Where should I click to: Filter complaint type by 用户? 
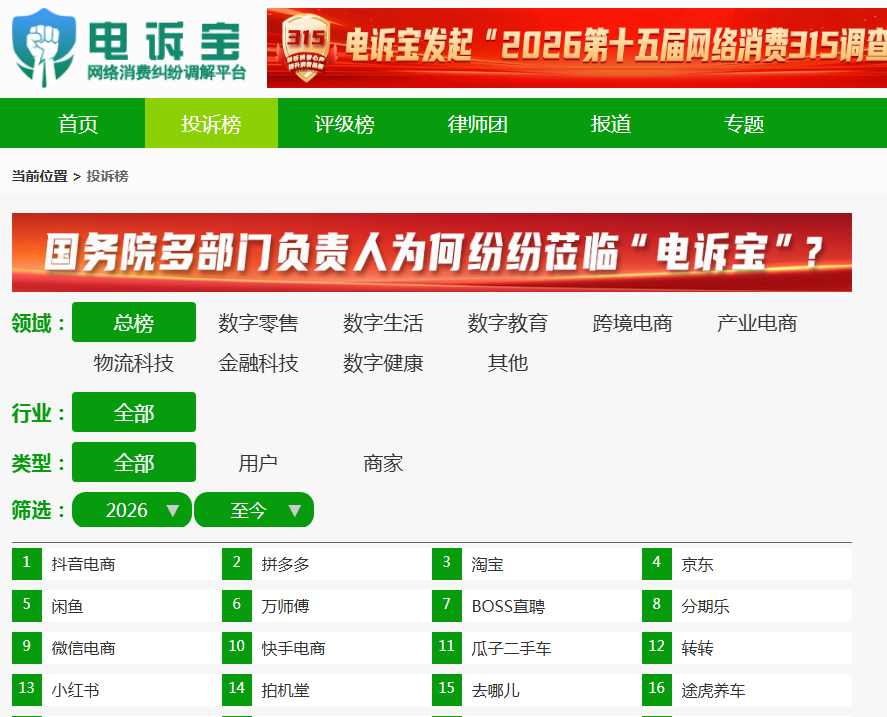point(258,463)
